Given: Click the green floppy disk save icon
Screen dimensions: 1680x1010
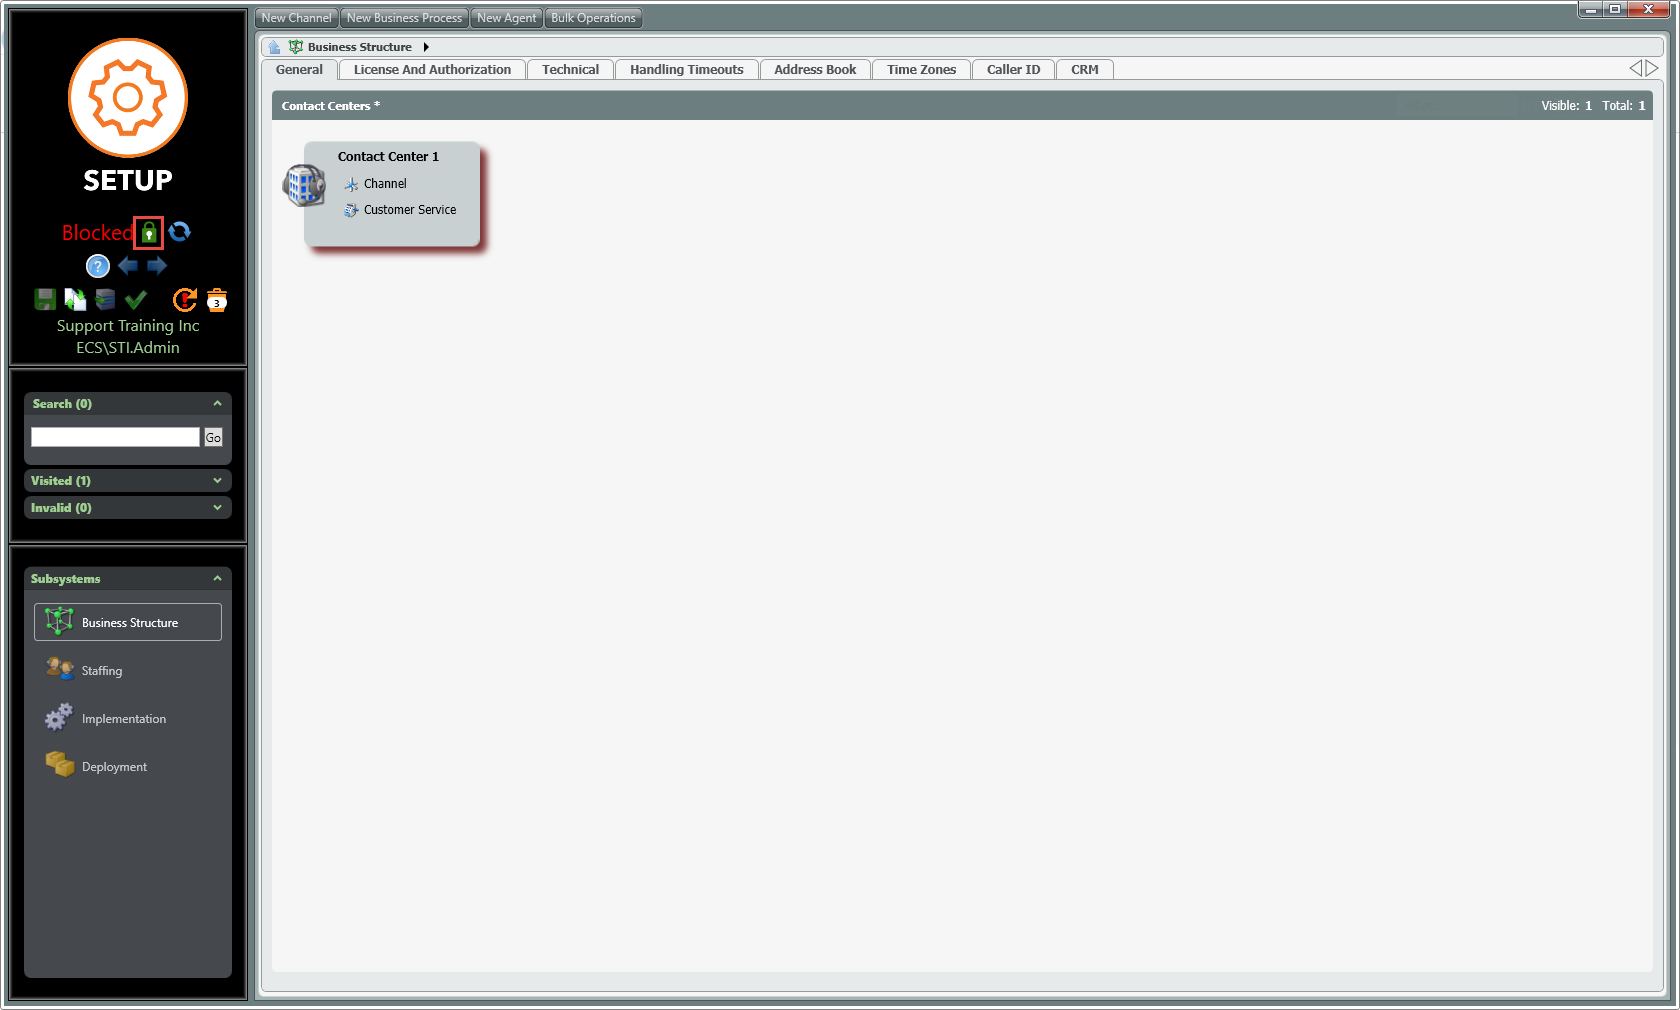Looking at the screenshot, I should [x=45, y=299].
